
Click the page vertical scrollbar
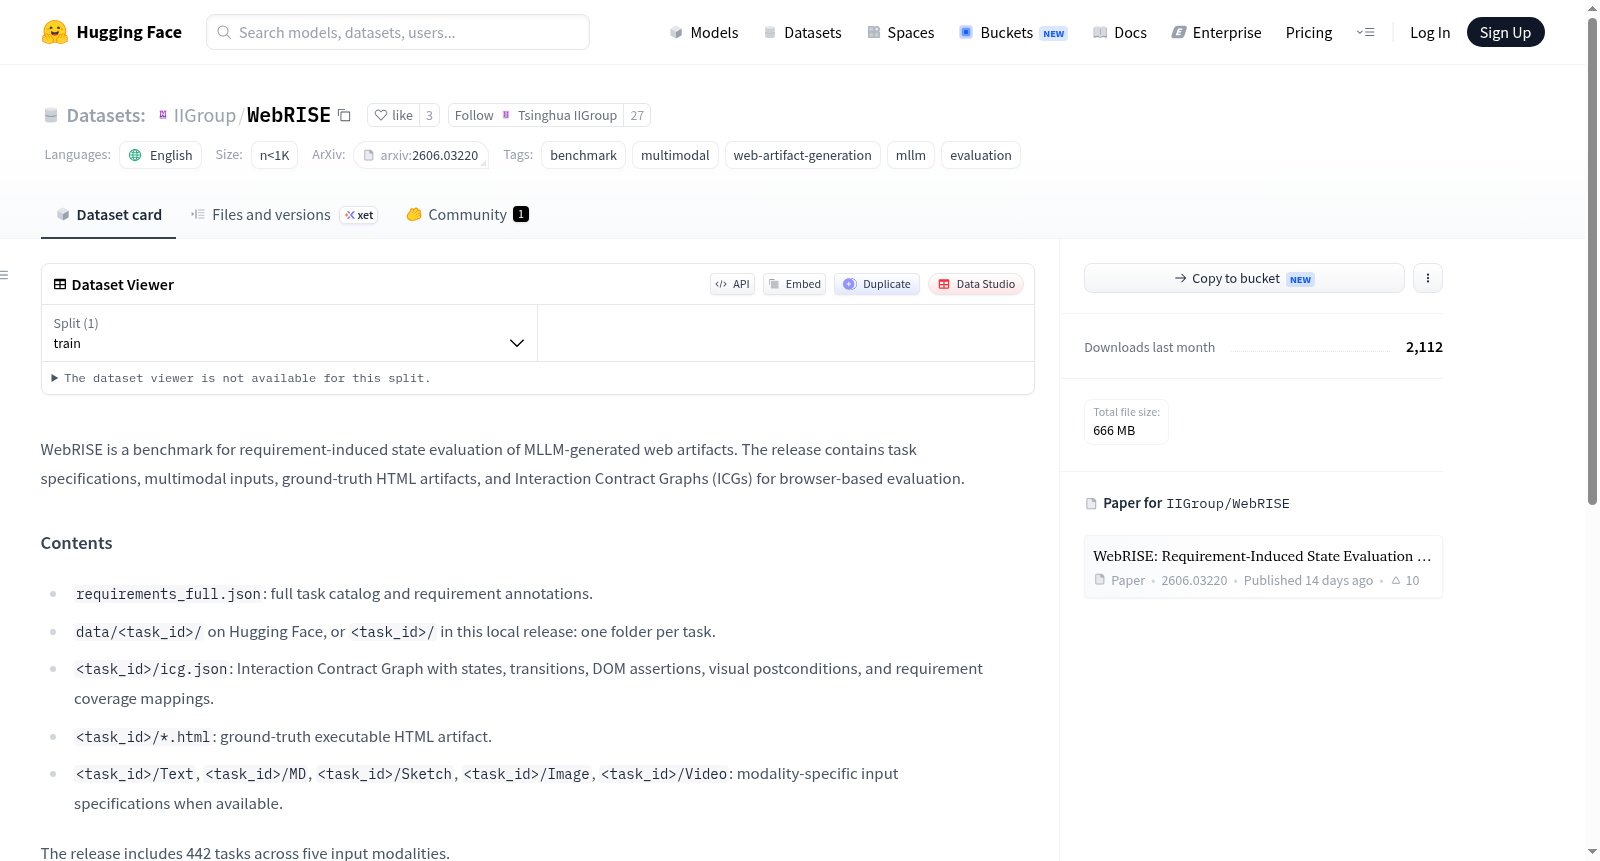click(1592, 260)
